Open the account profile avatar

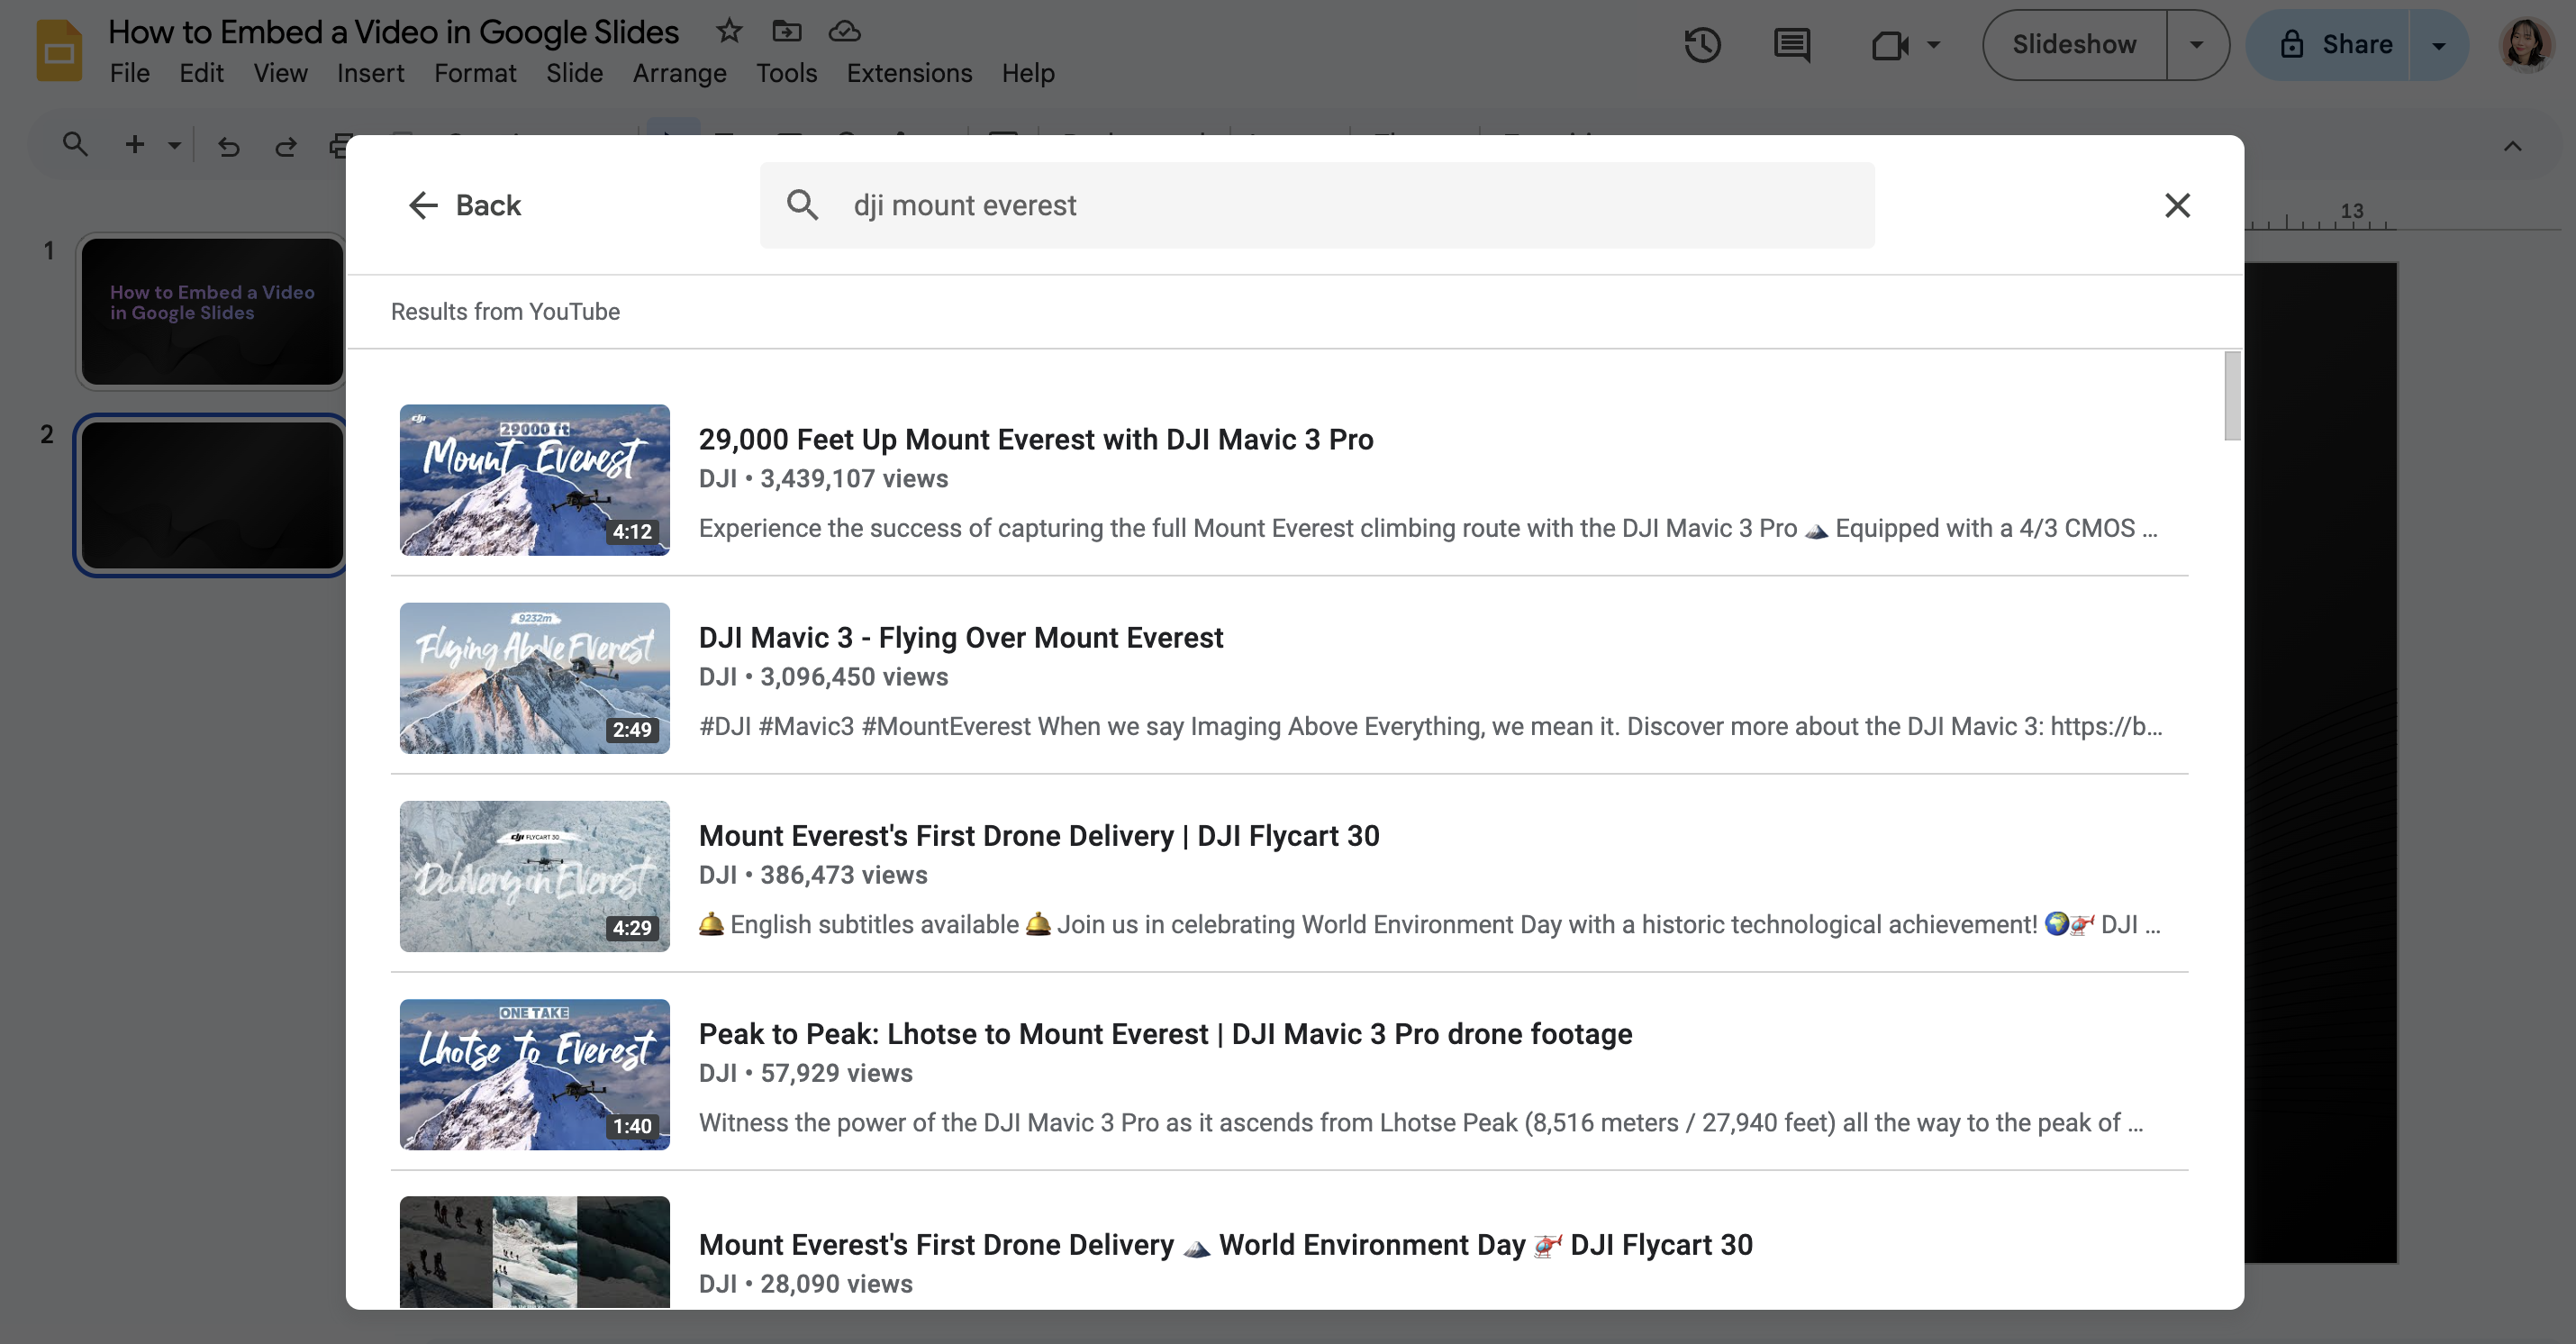[2526, 45]
